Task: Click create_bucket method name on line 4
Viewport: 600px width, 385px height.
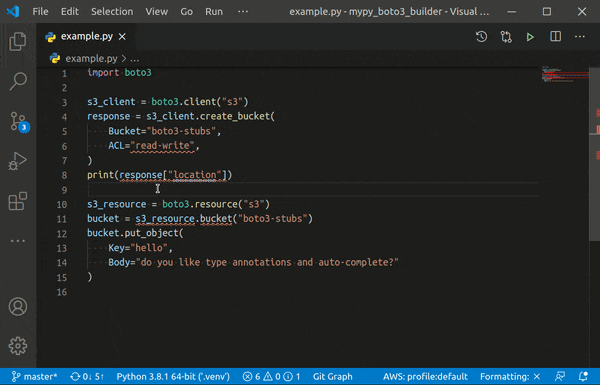Action: 235,116
